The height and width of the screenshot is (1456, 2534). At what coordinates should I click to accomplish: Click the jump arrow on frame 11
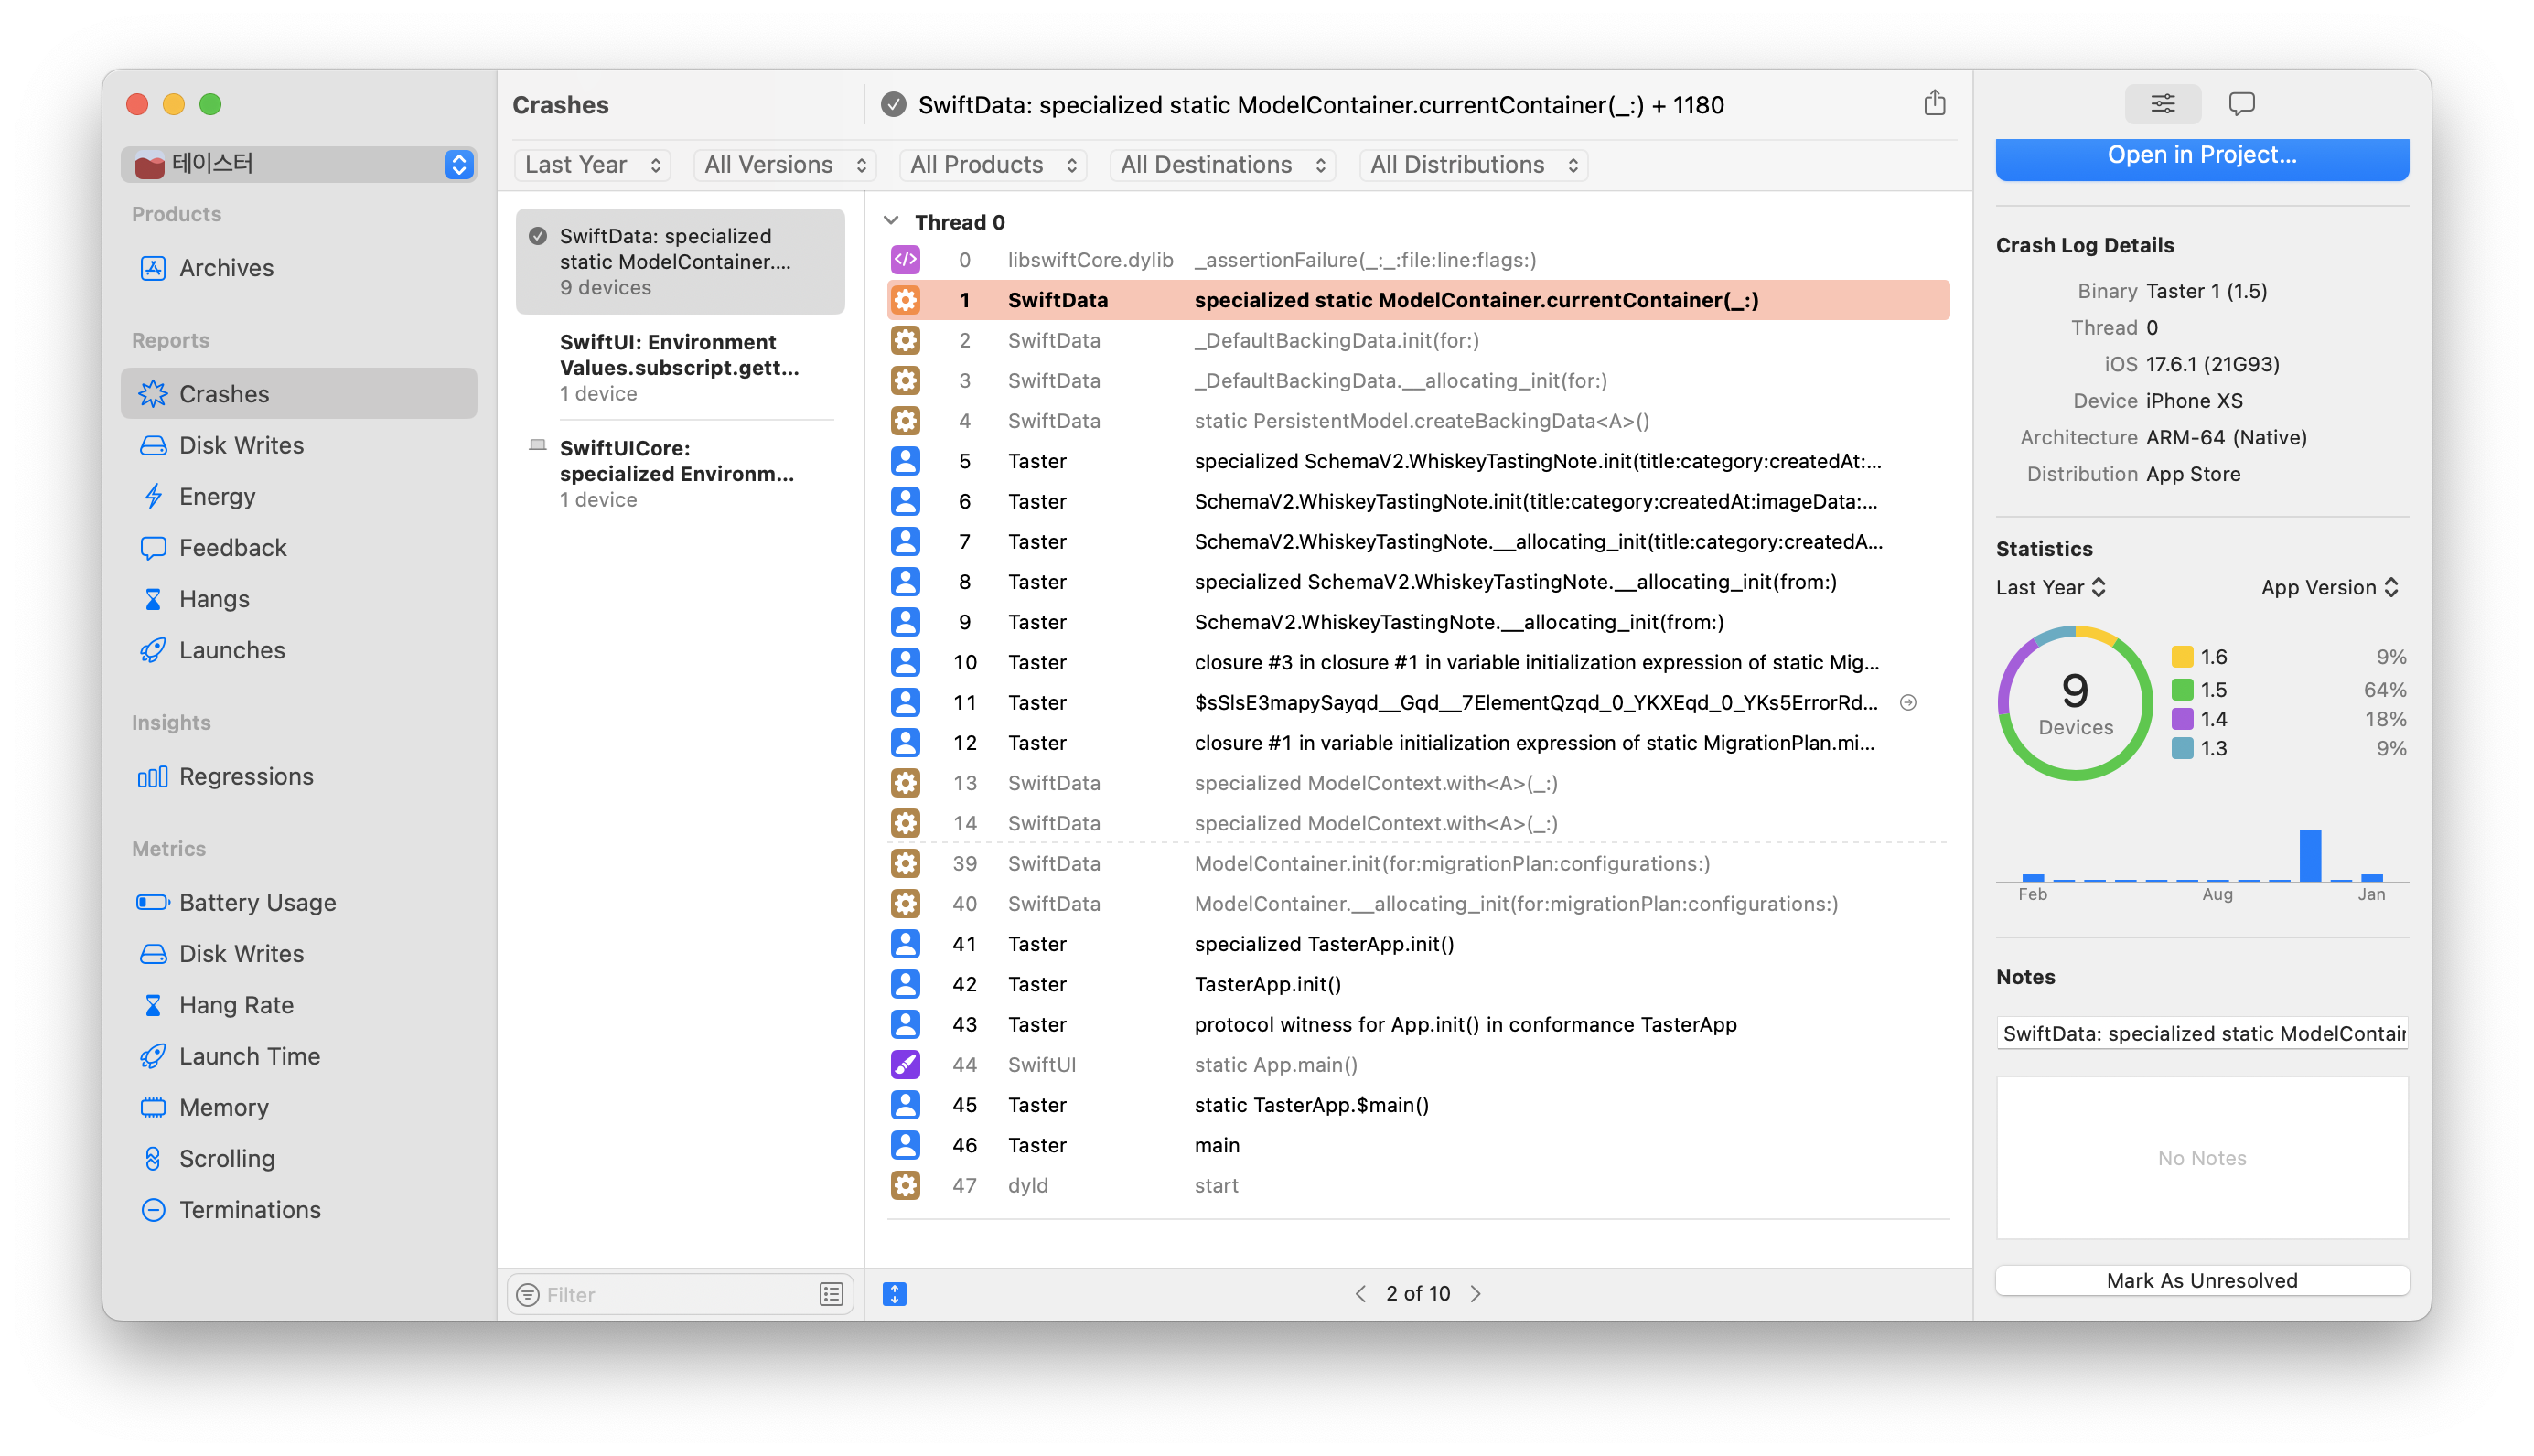point(1907,702)
